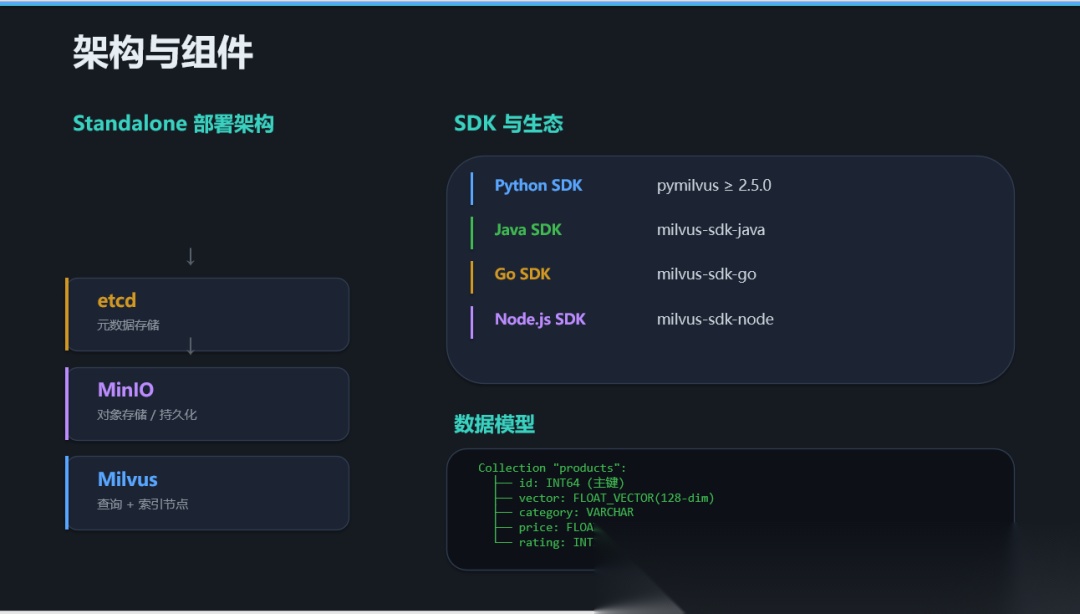Click the 查询 + 索引节点 subtitle
1080x614 pixels.
pos(143,504)
